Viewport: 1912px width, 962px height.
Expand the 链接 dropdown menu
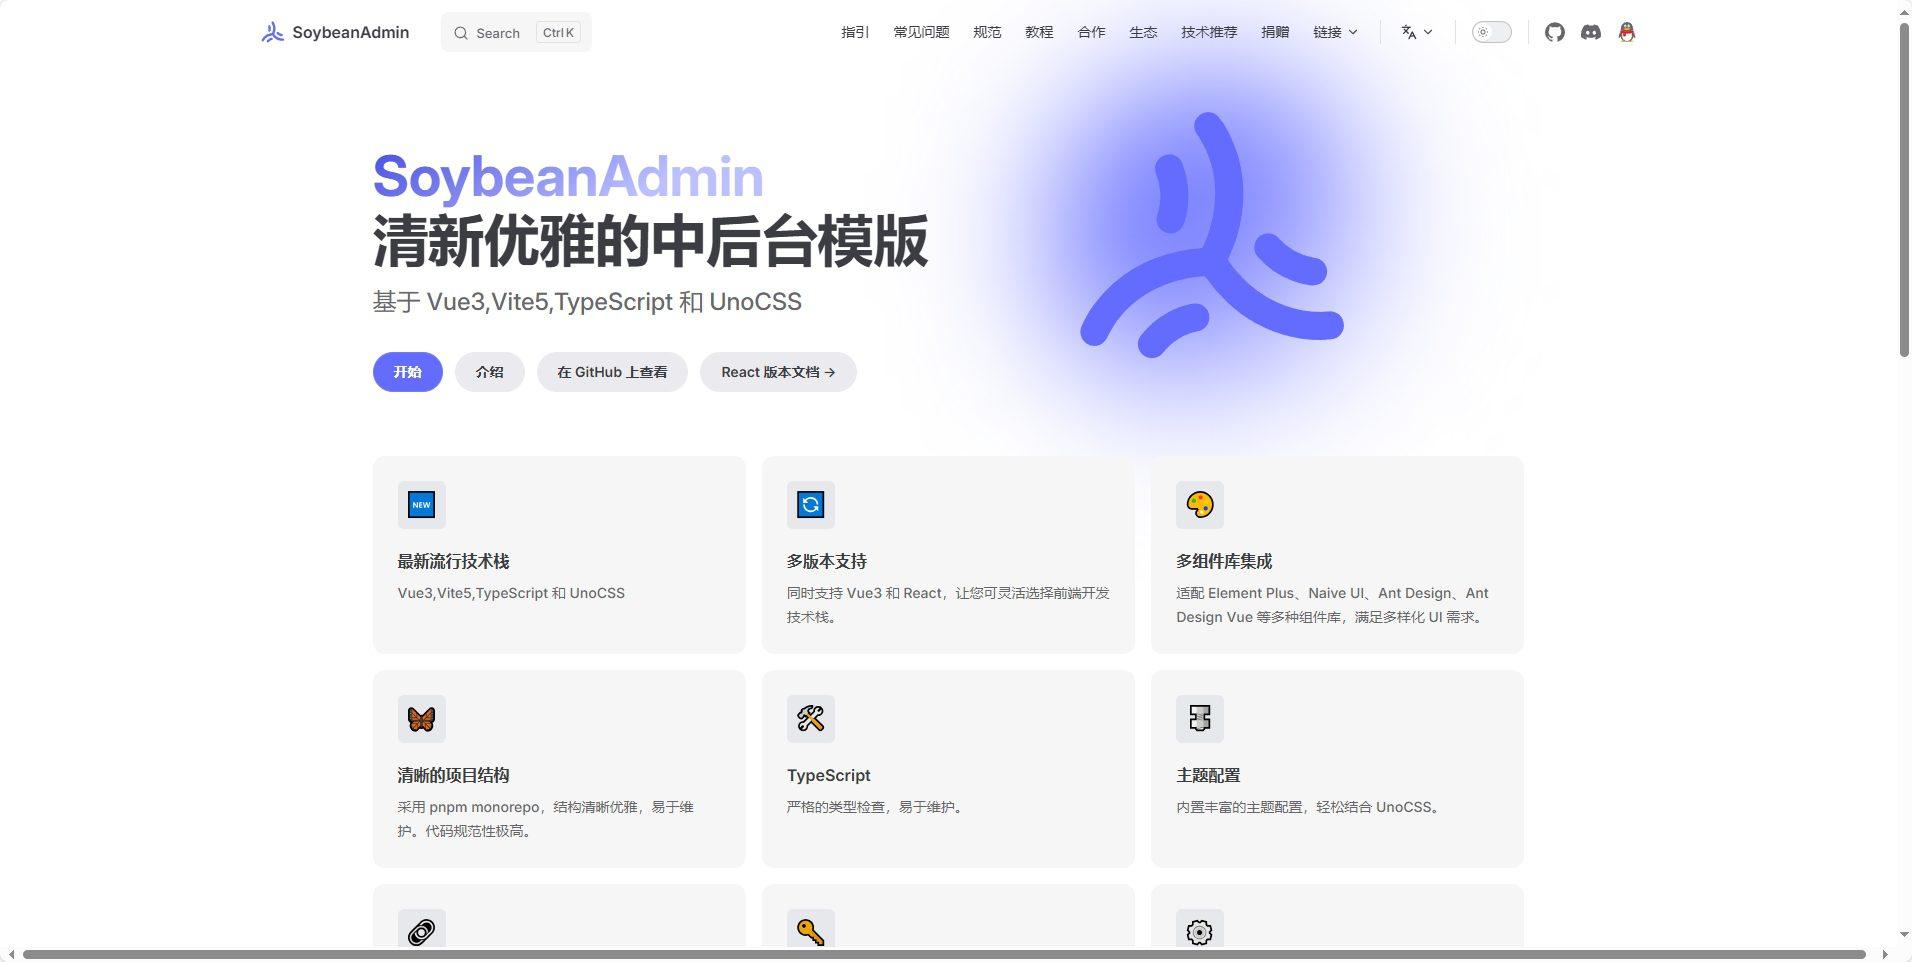tap(1335, 32)
